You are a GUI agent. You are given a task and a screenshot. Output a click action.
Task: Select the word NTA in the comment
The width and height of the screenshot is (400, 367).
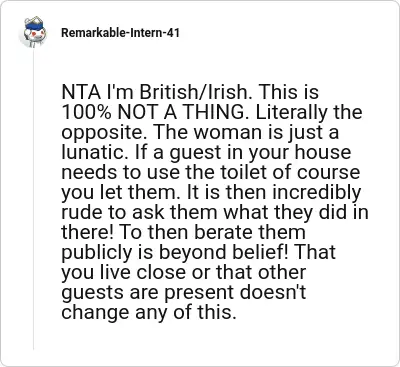tap(81, 93)
